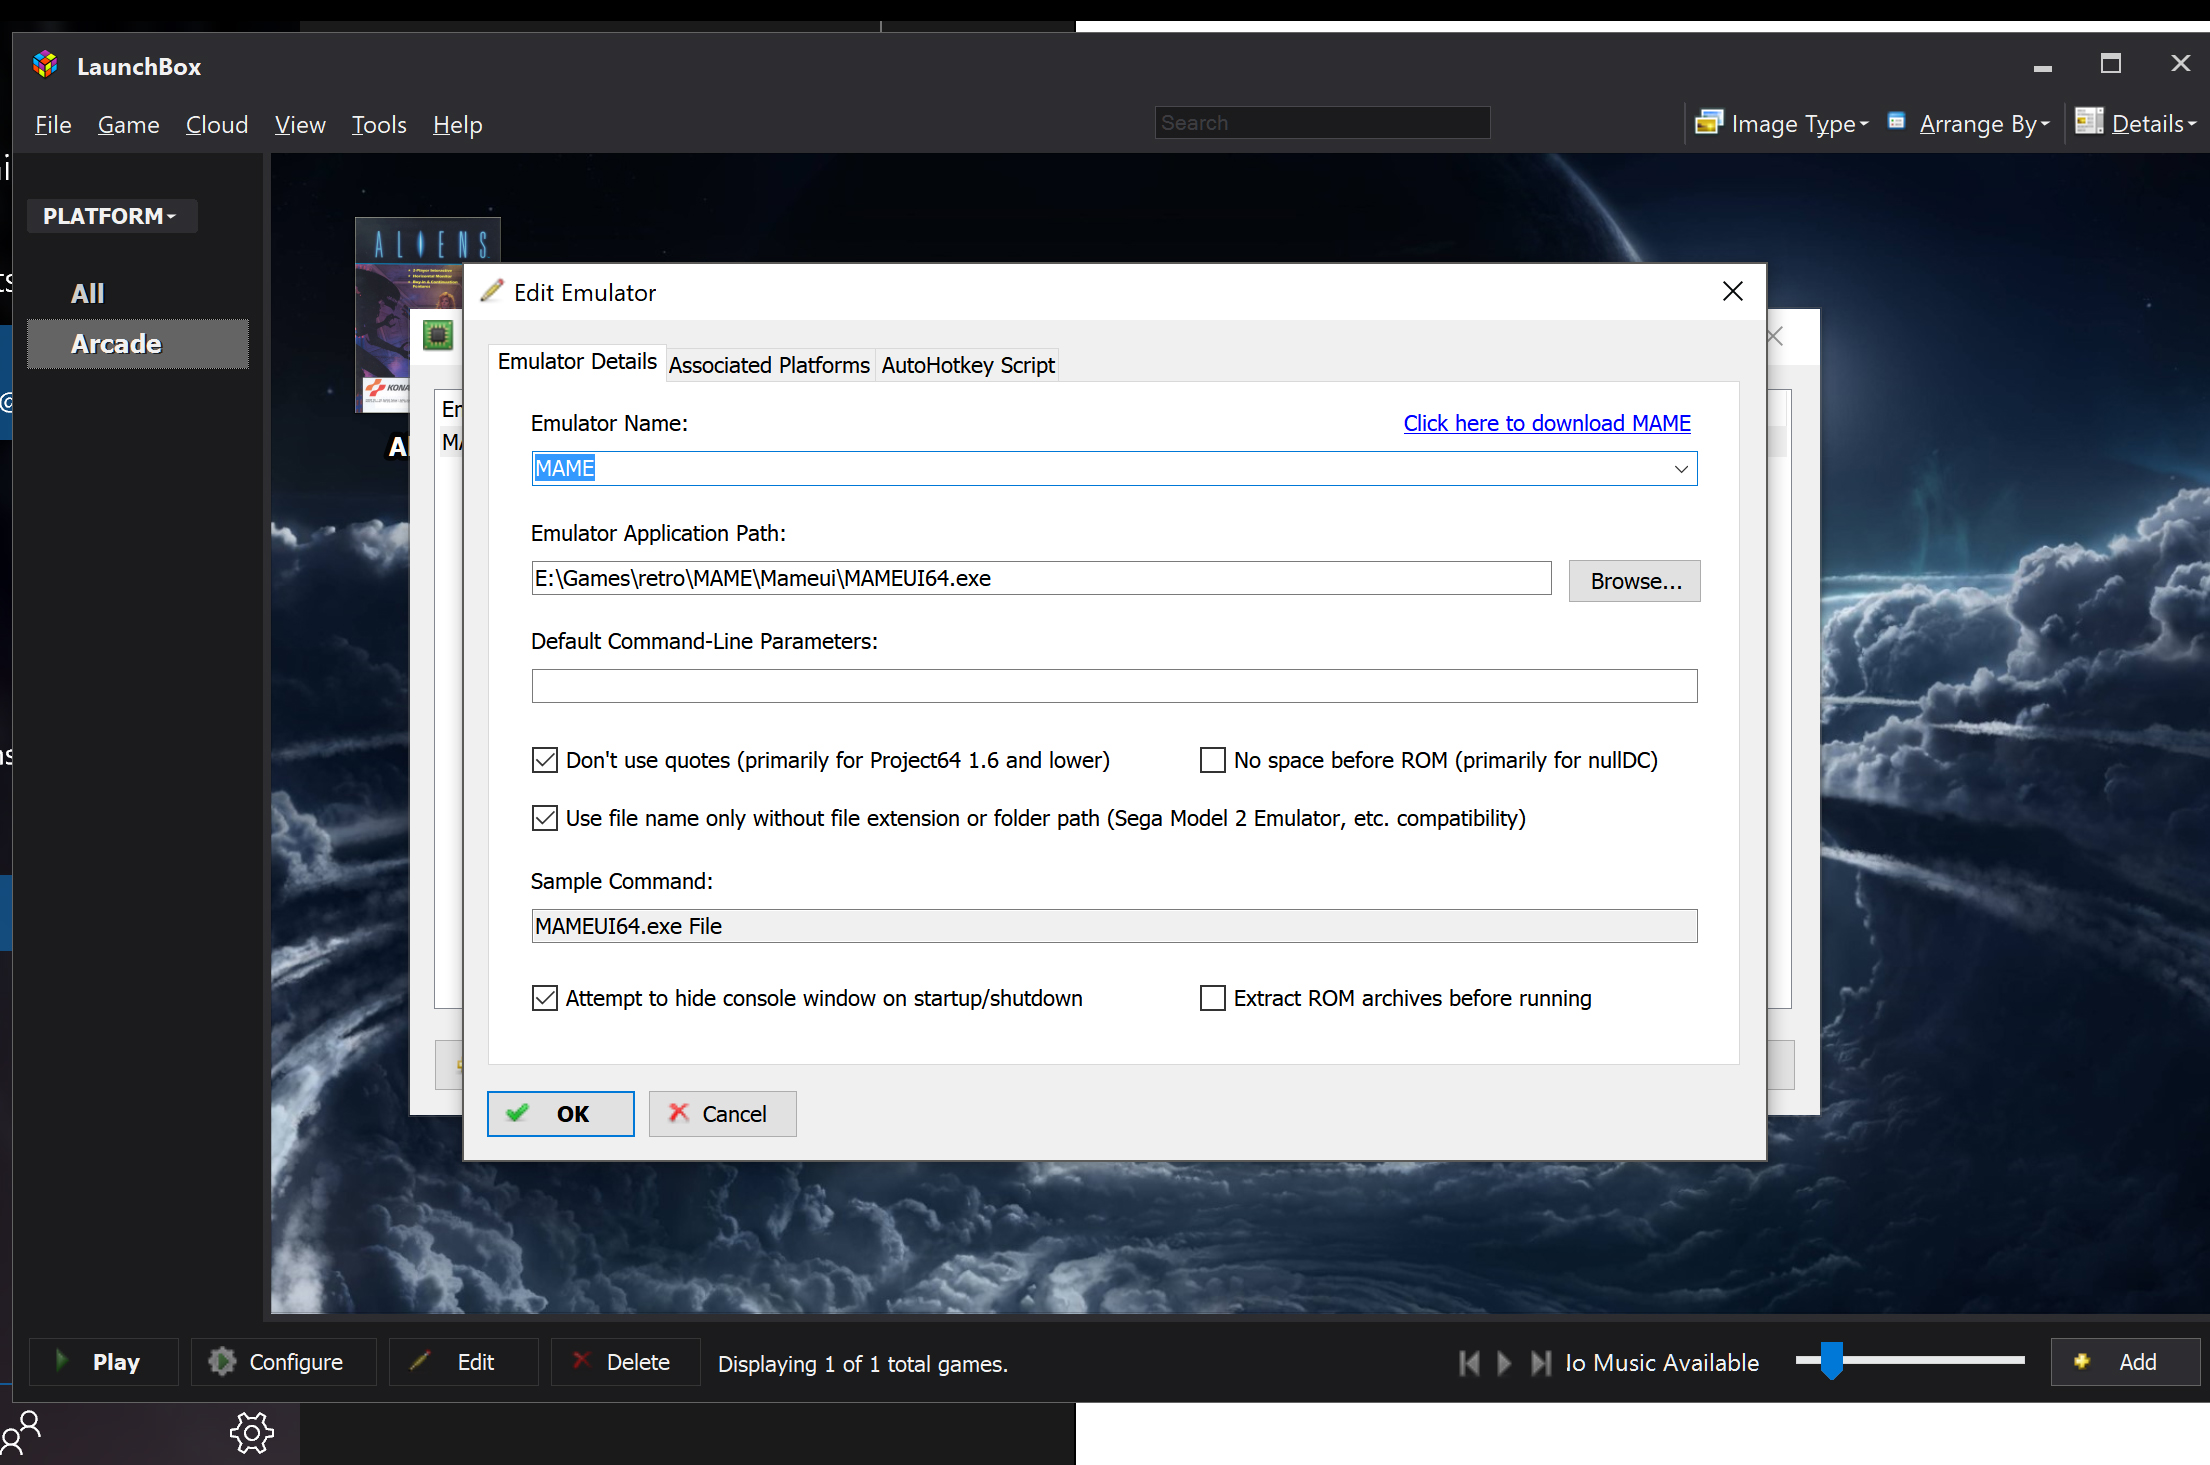This screenshot has width=2210, height=1465.
Task: Open the File menu
Action: pyautogui.click(x=53, y=125)
